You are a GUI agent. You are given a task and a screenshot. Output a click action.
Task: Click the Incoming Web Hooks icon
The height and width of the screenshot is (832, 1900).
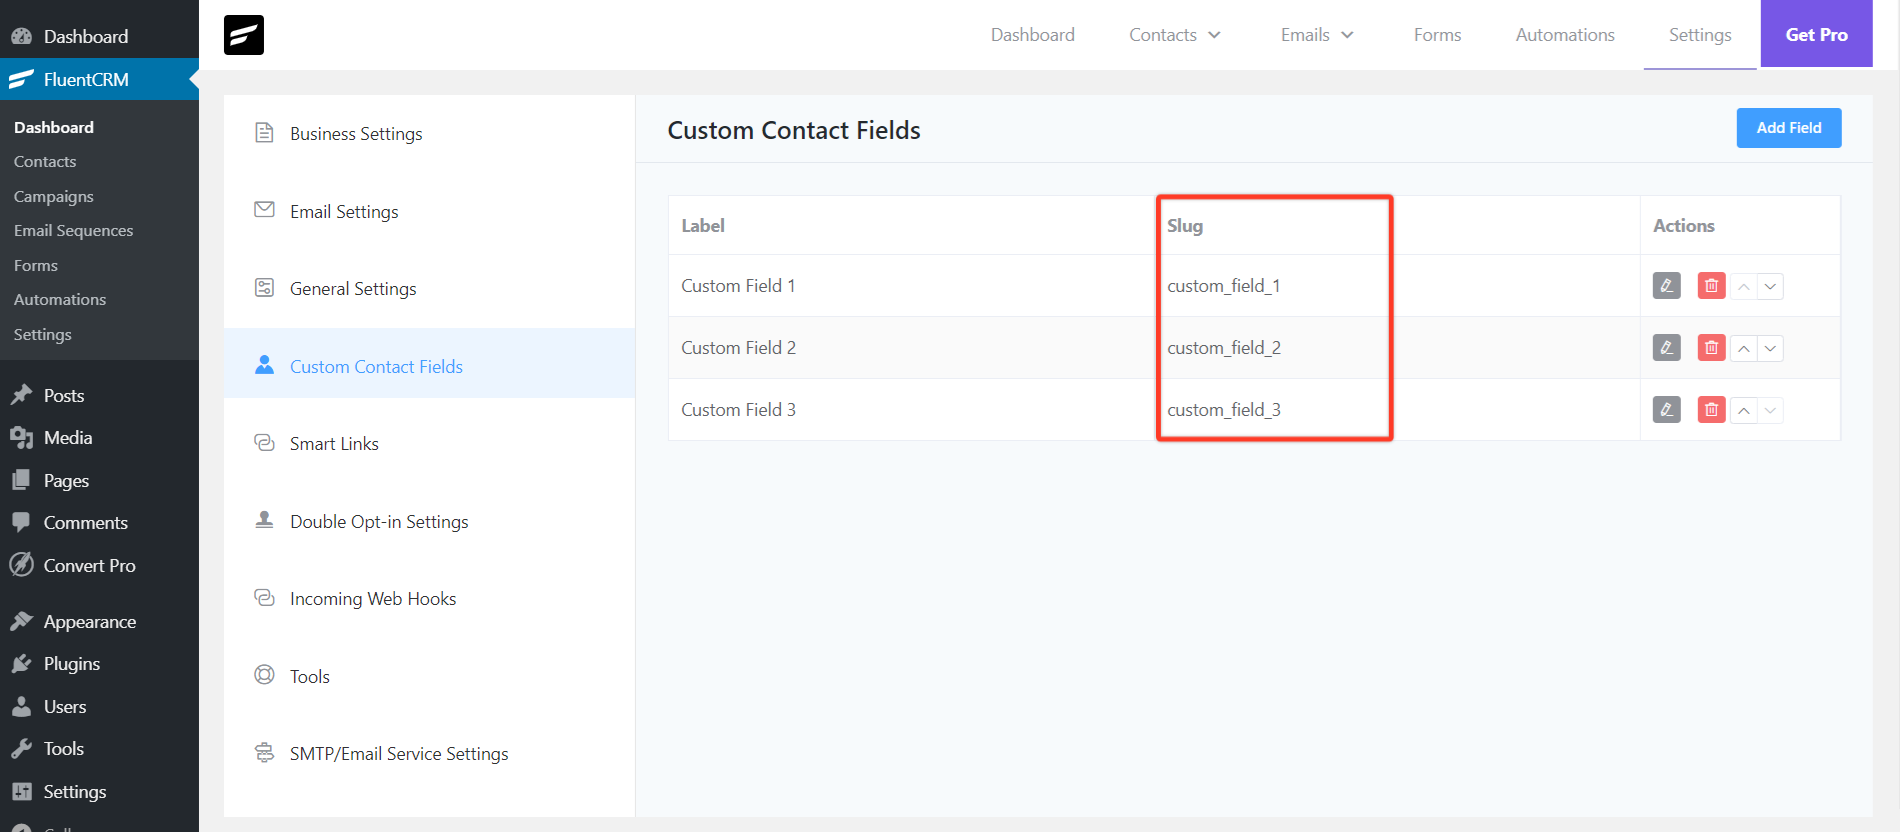pyautogui.click(x=264, y=597)
